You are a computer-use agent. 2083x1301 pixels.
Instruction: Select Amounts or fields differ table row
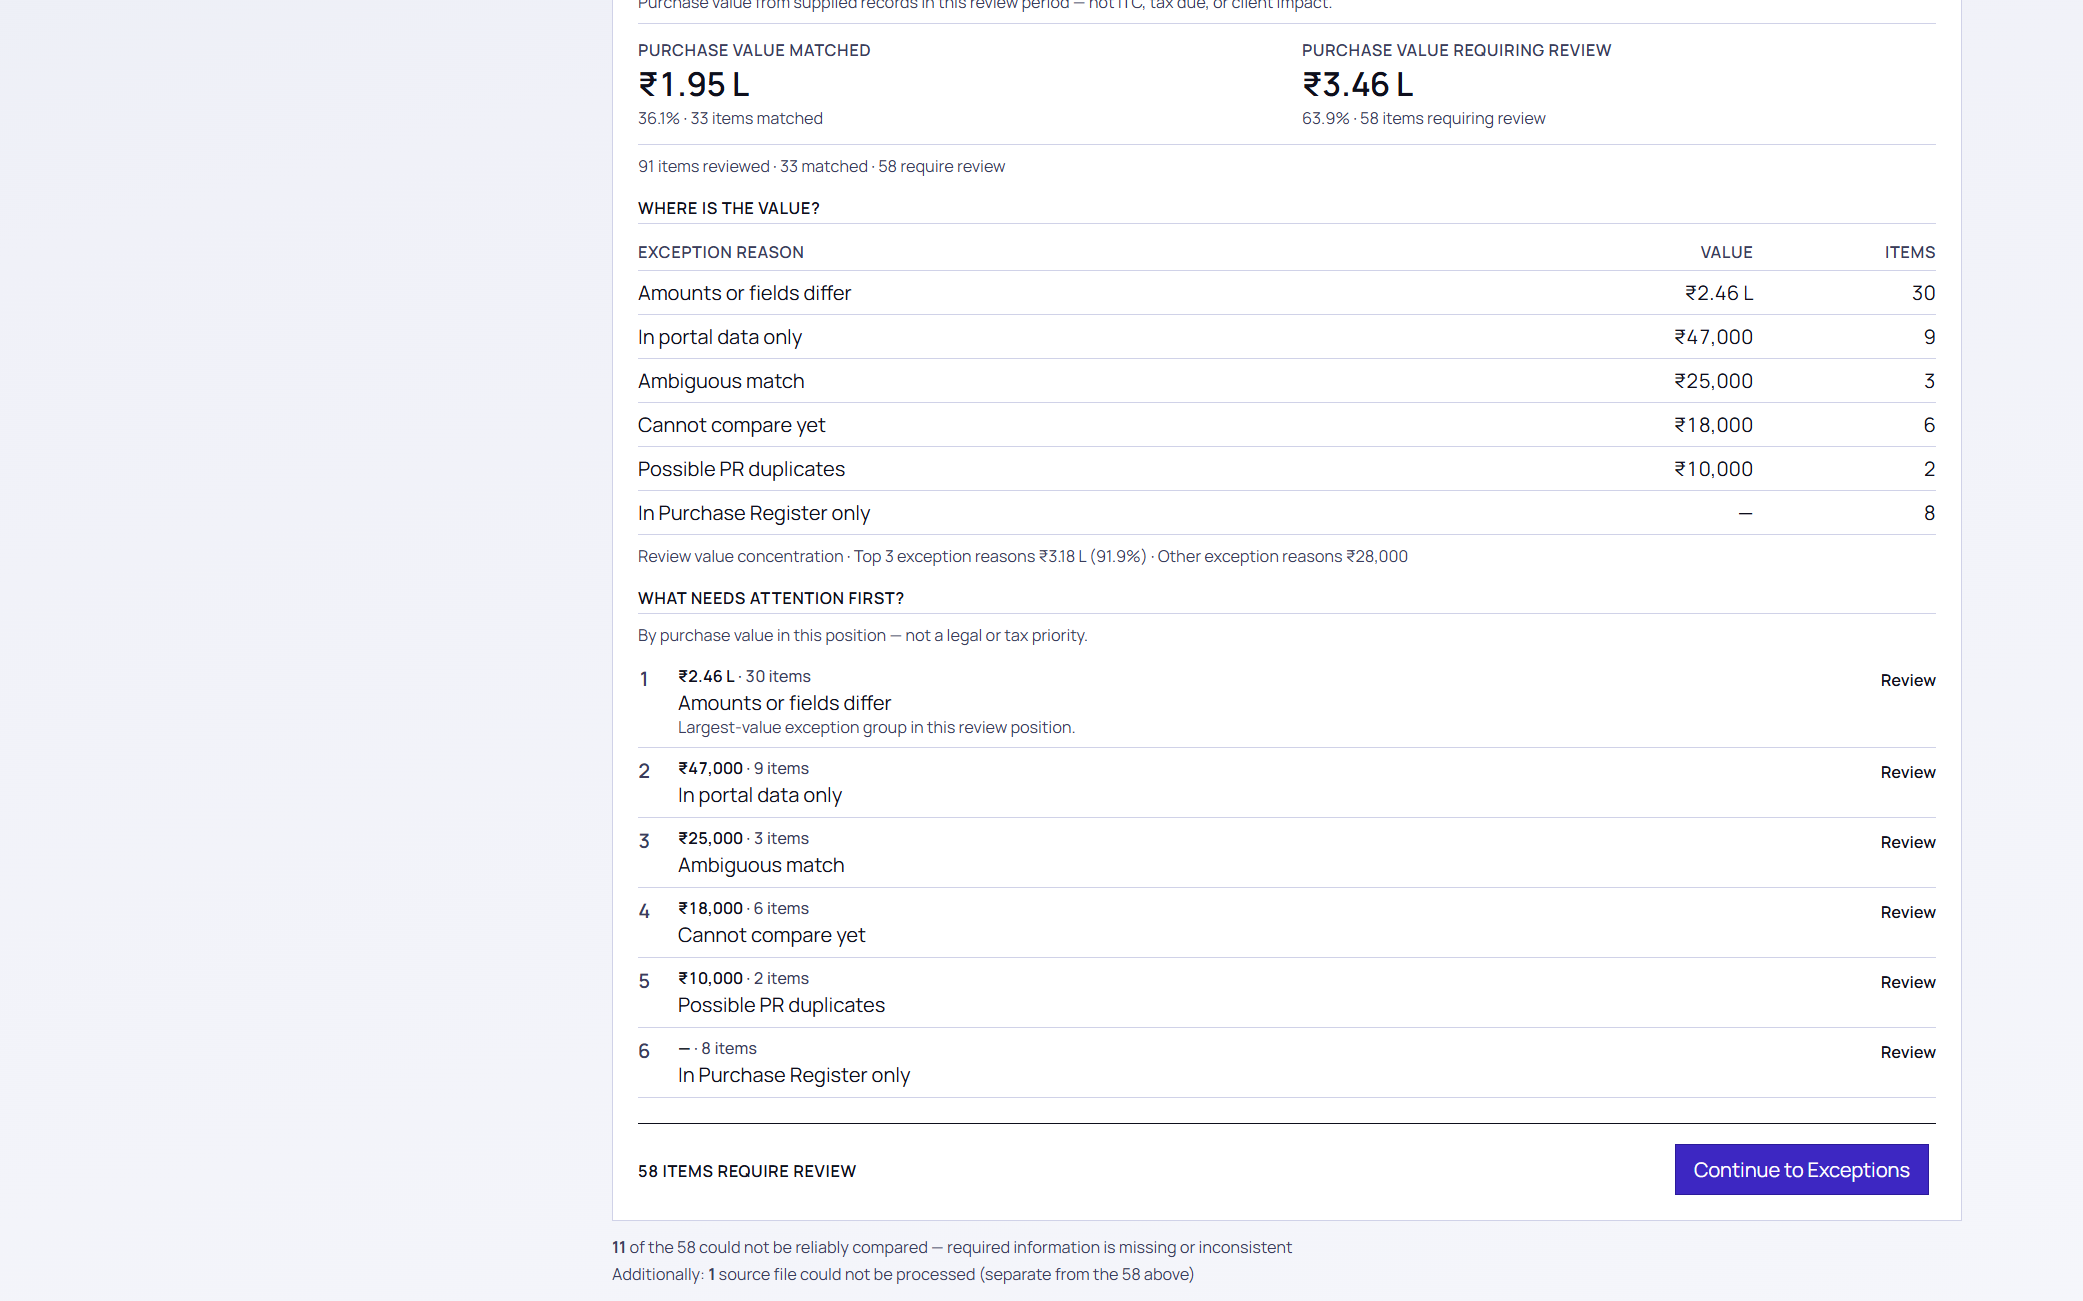pyautogui.click(x=1286, y=293)
